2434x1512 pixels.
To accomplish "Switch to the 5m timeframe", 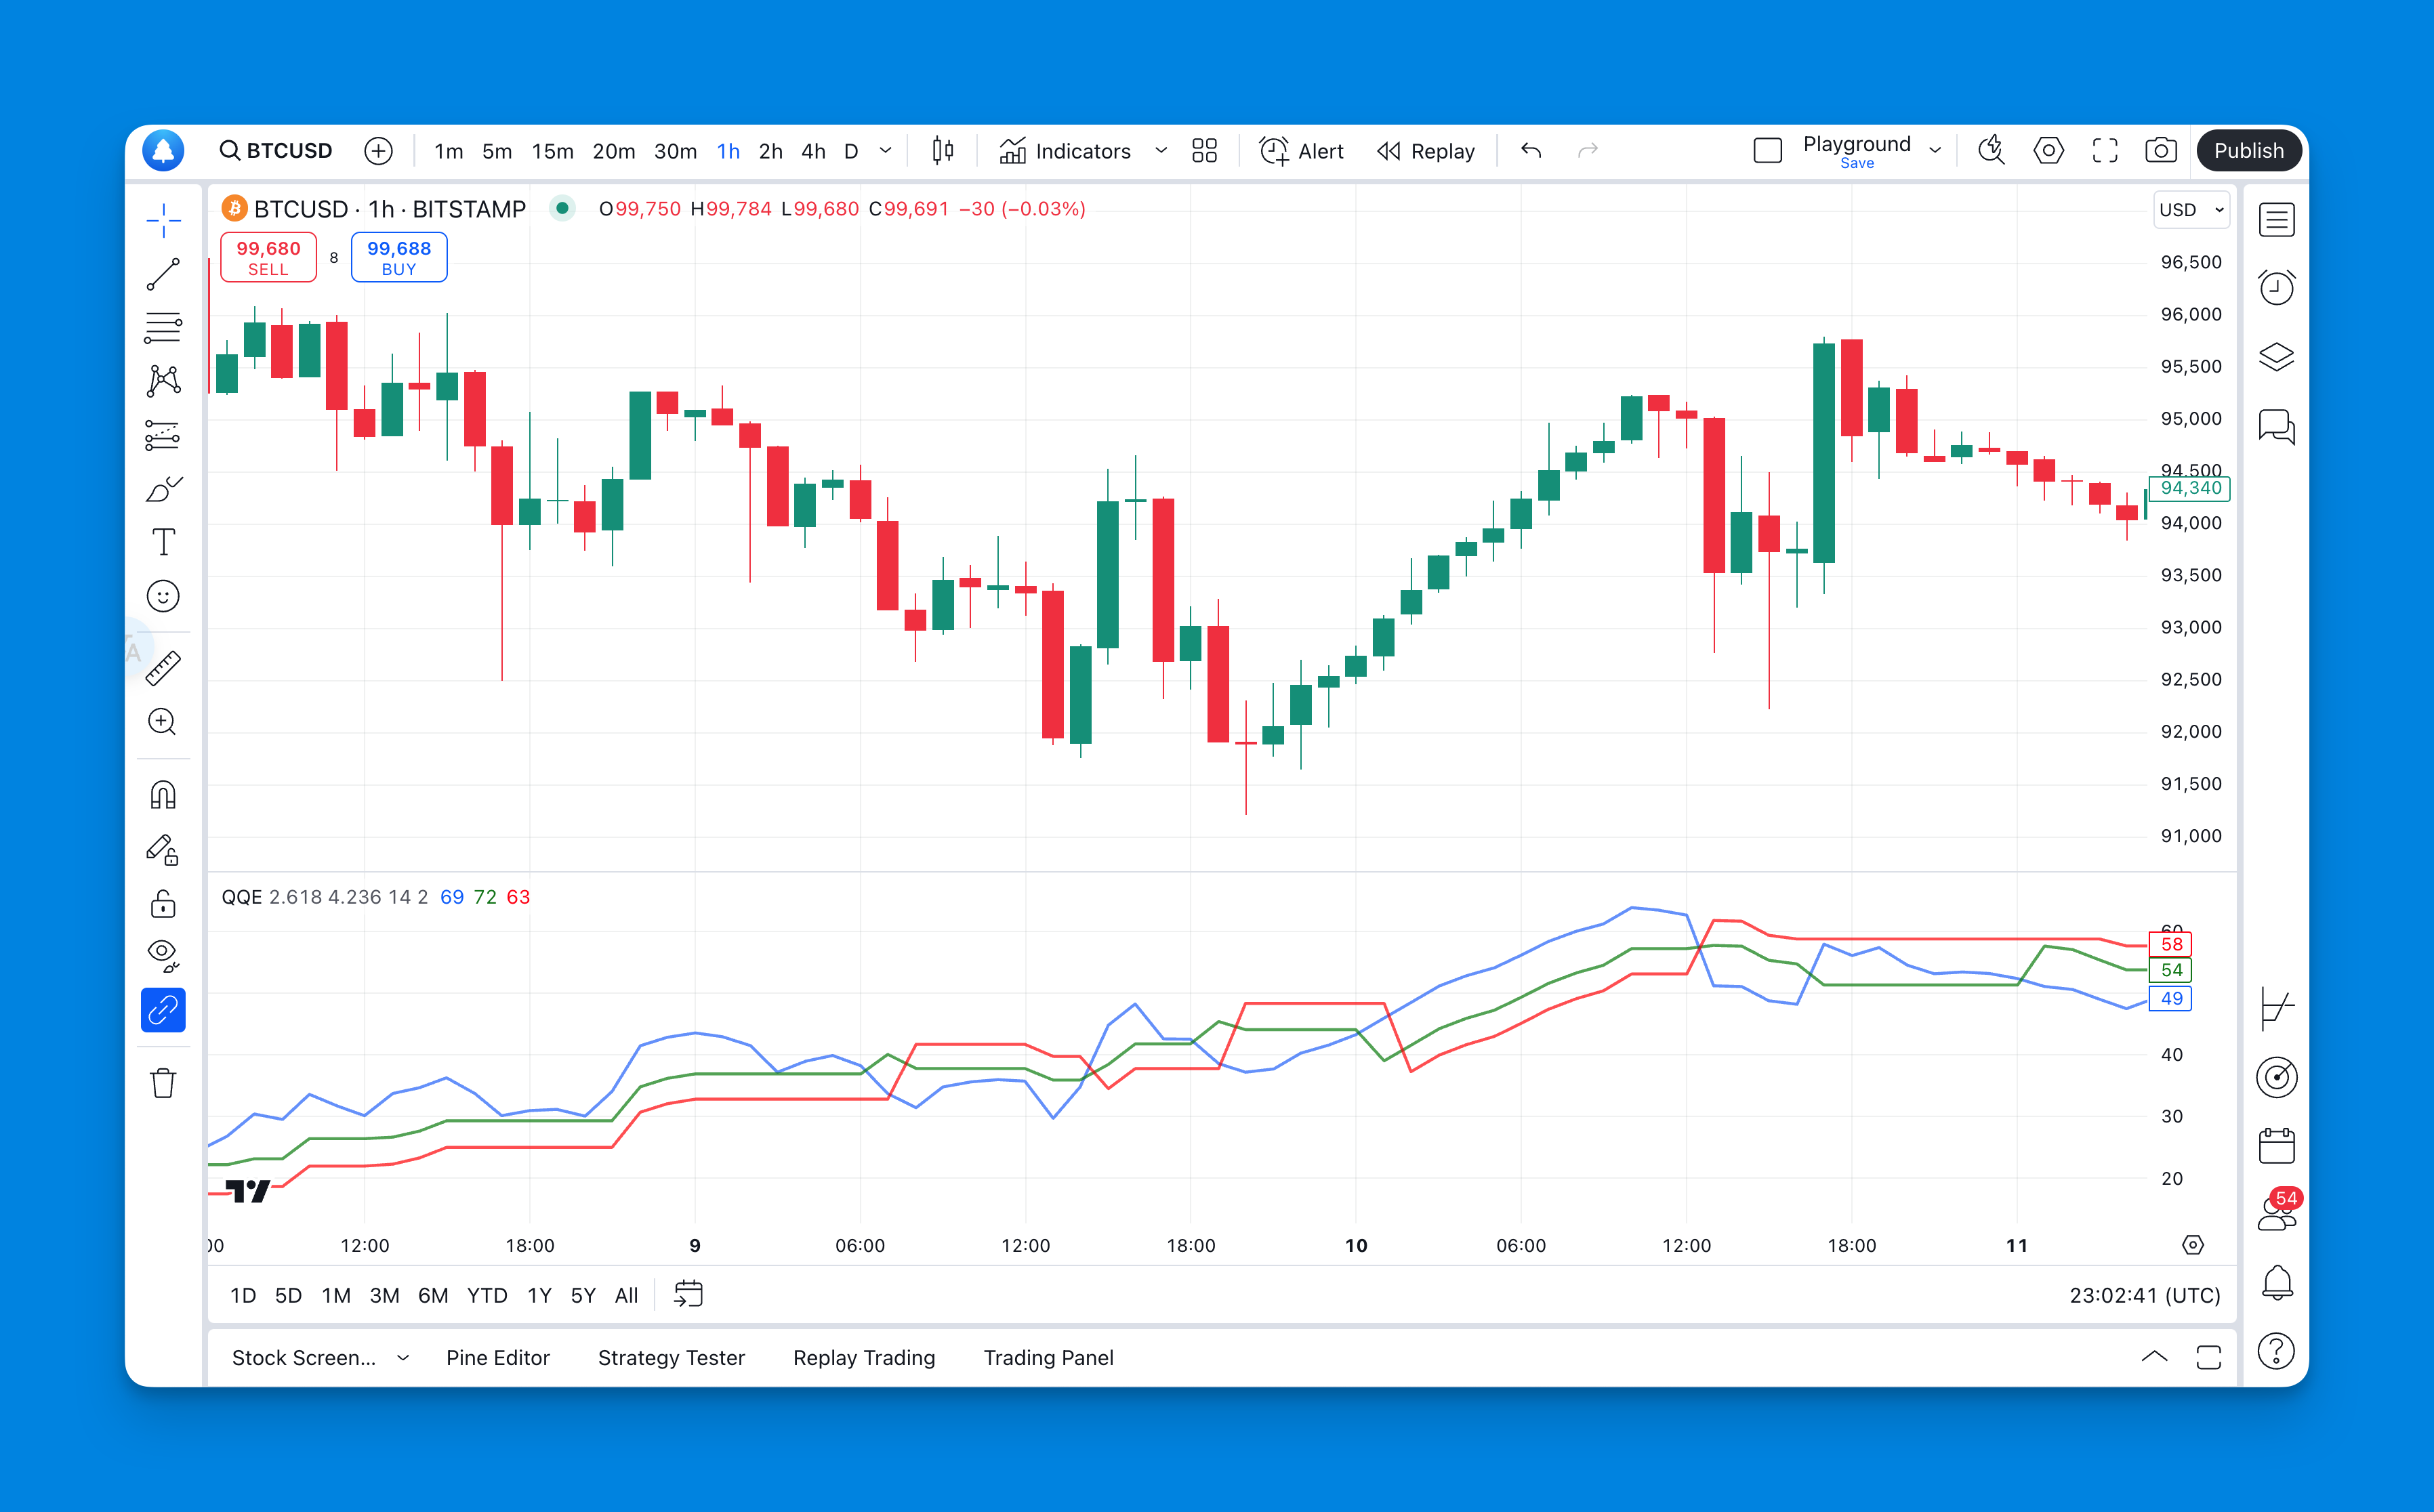I will coord(497,151).
